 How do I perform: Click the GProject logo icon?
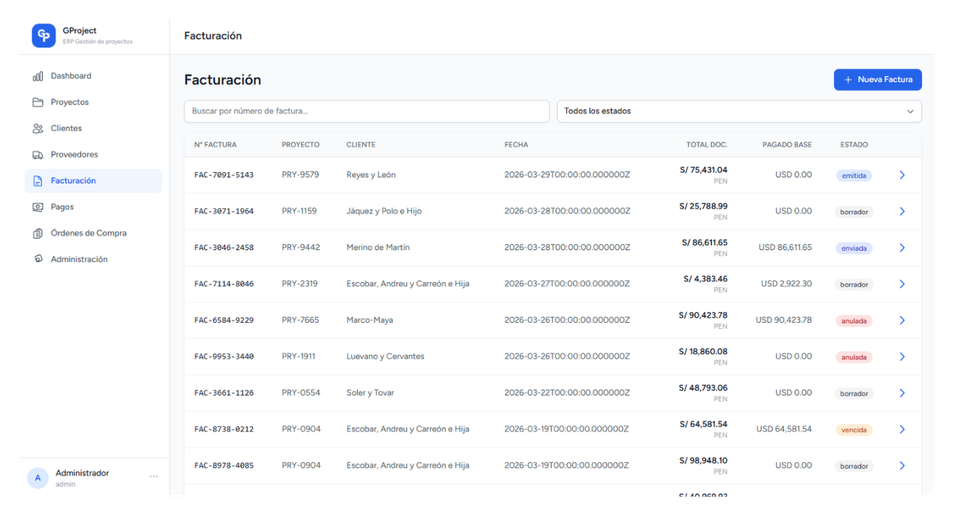point(44,36)
